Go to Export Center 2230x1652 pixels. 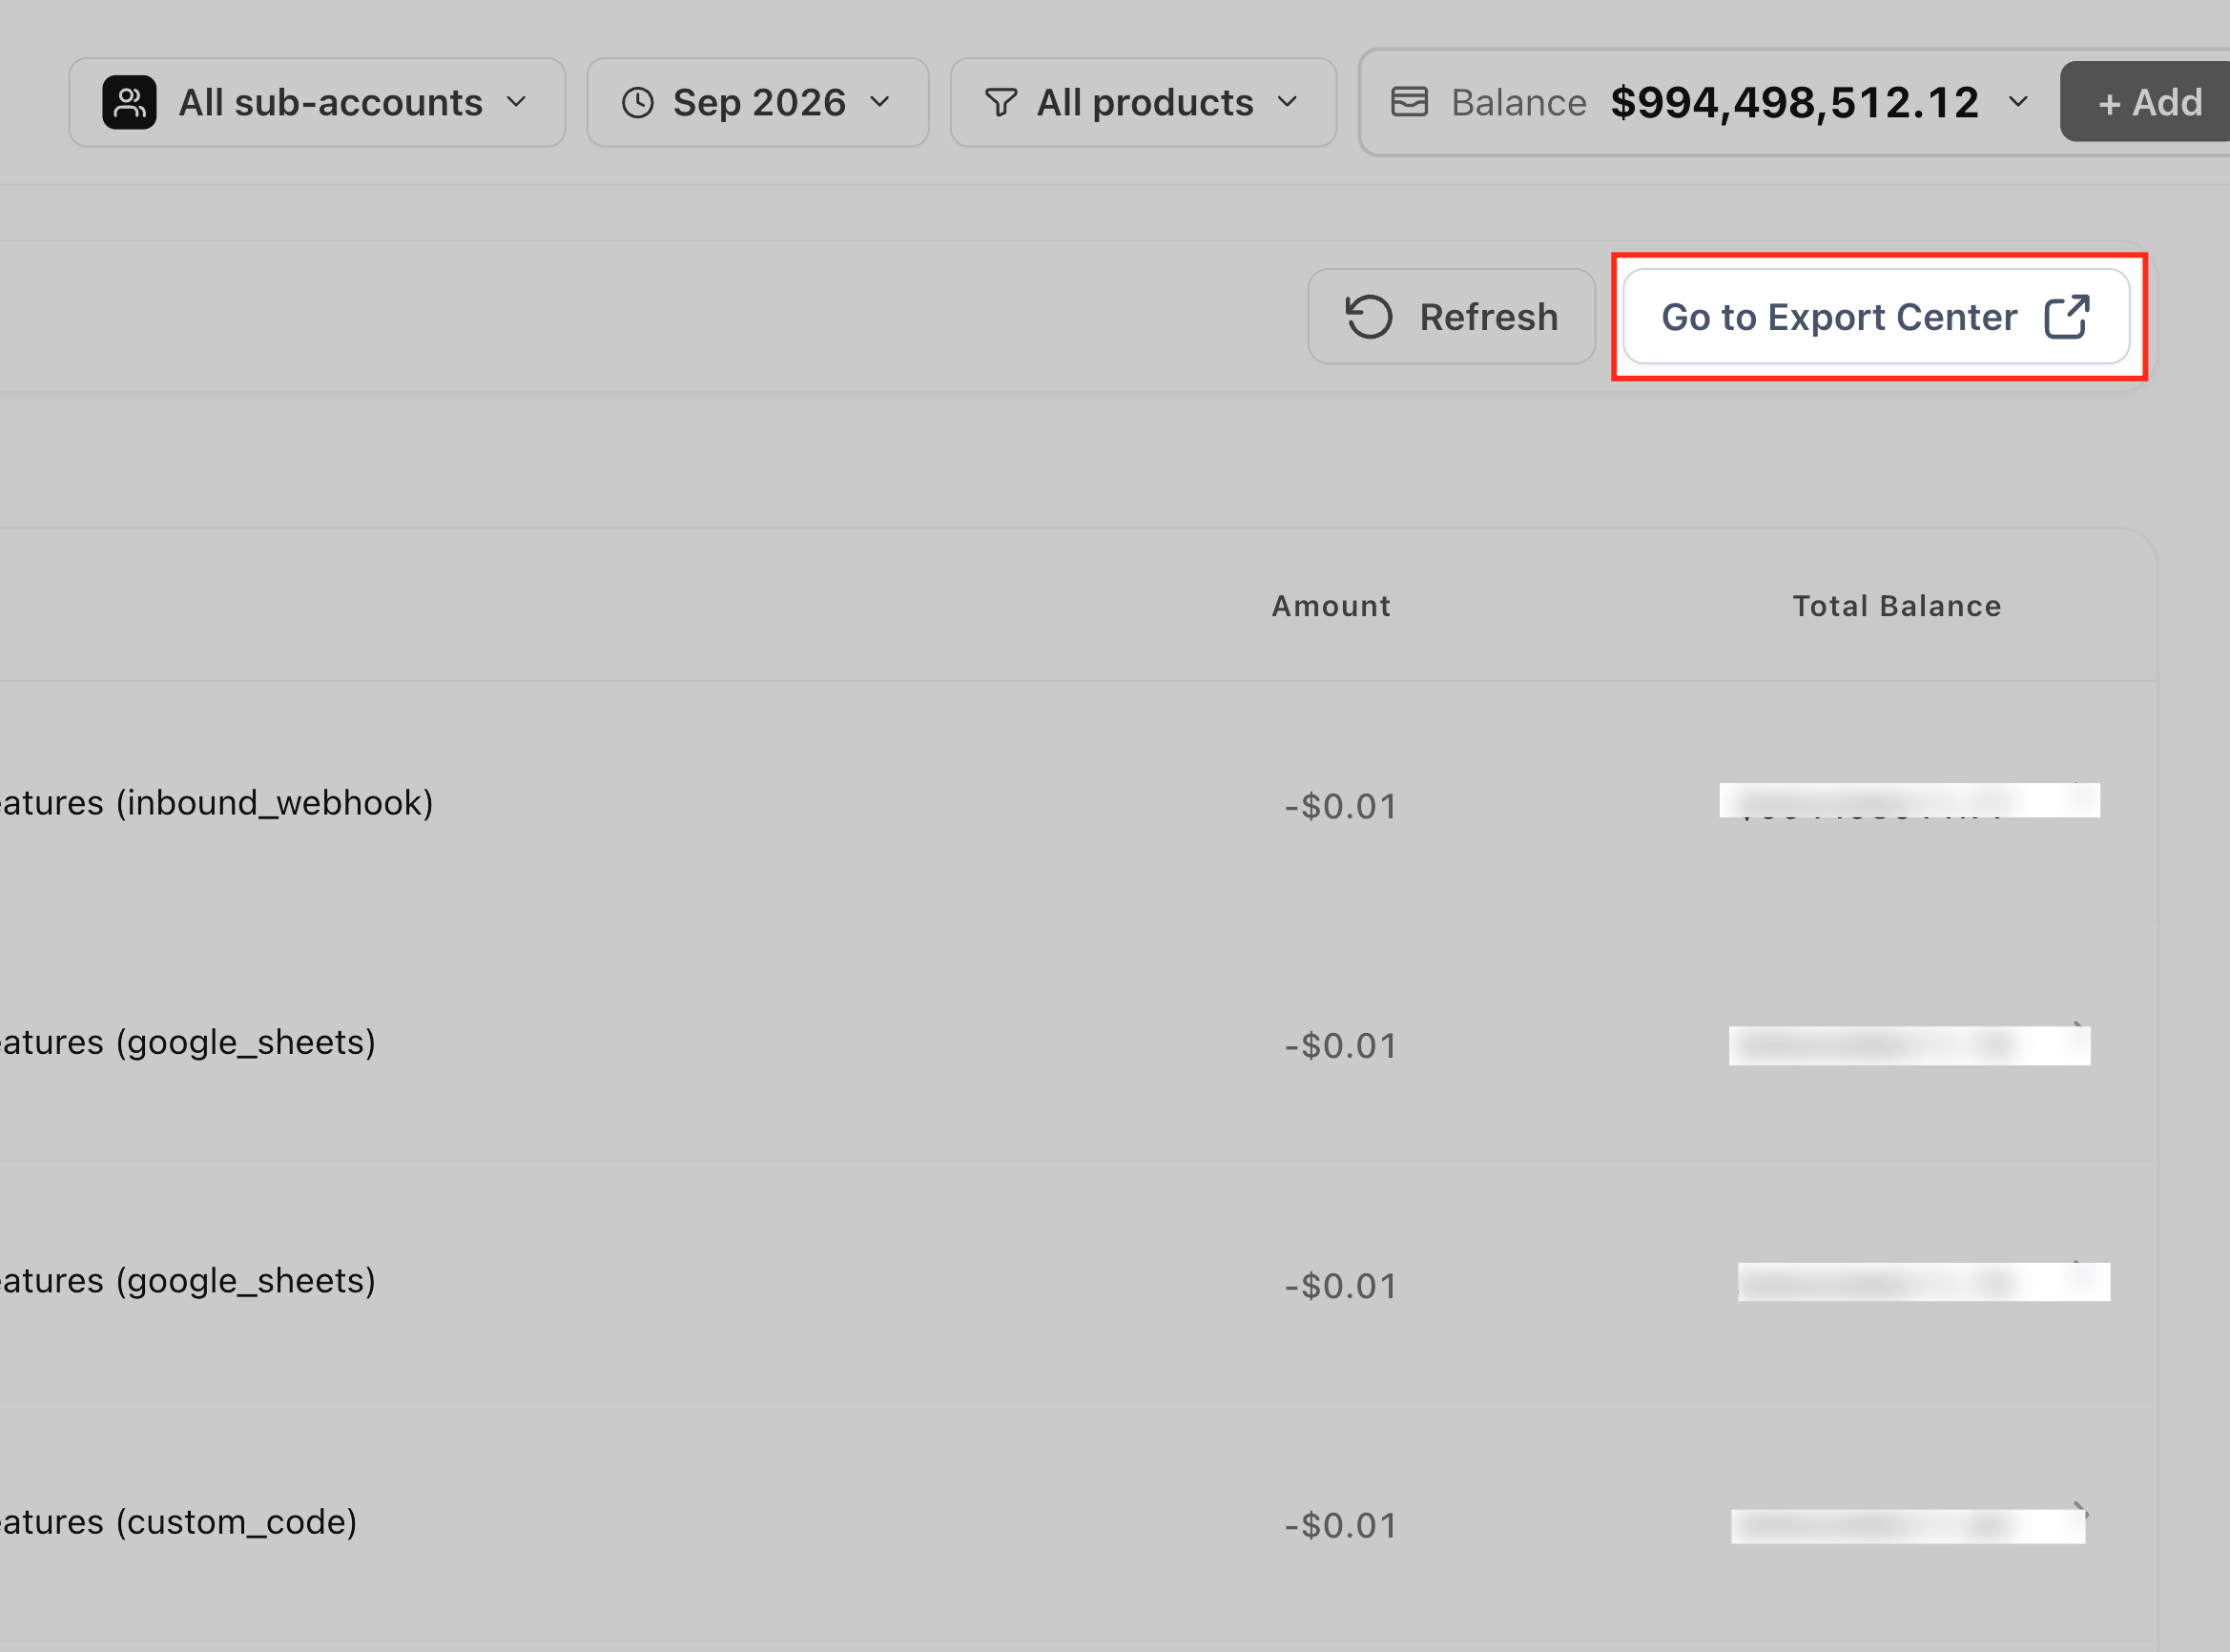point(1876,316)
